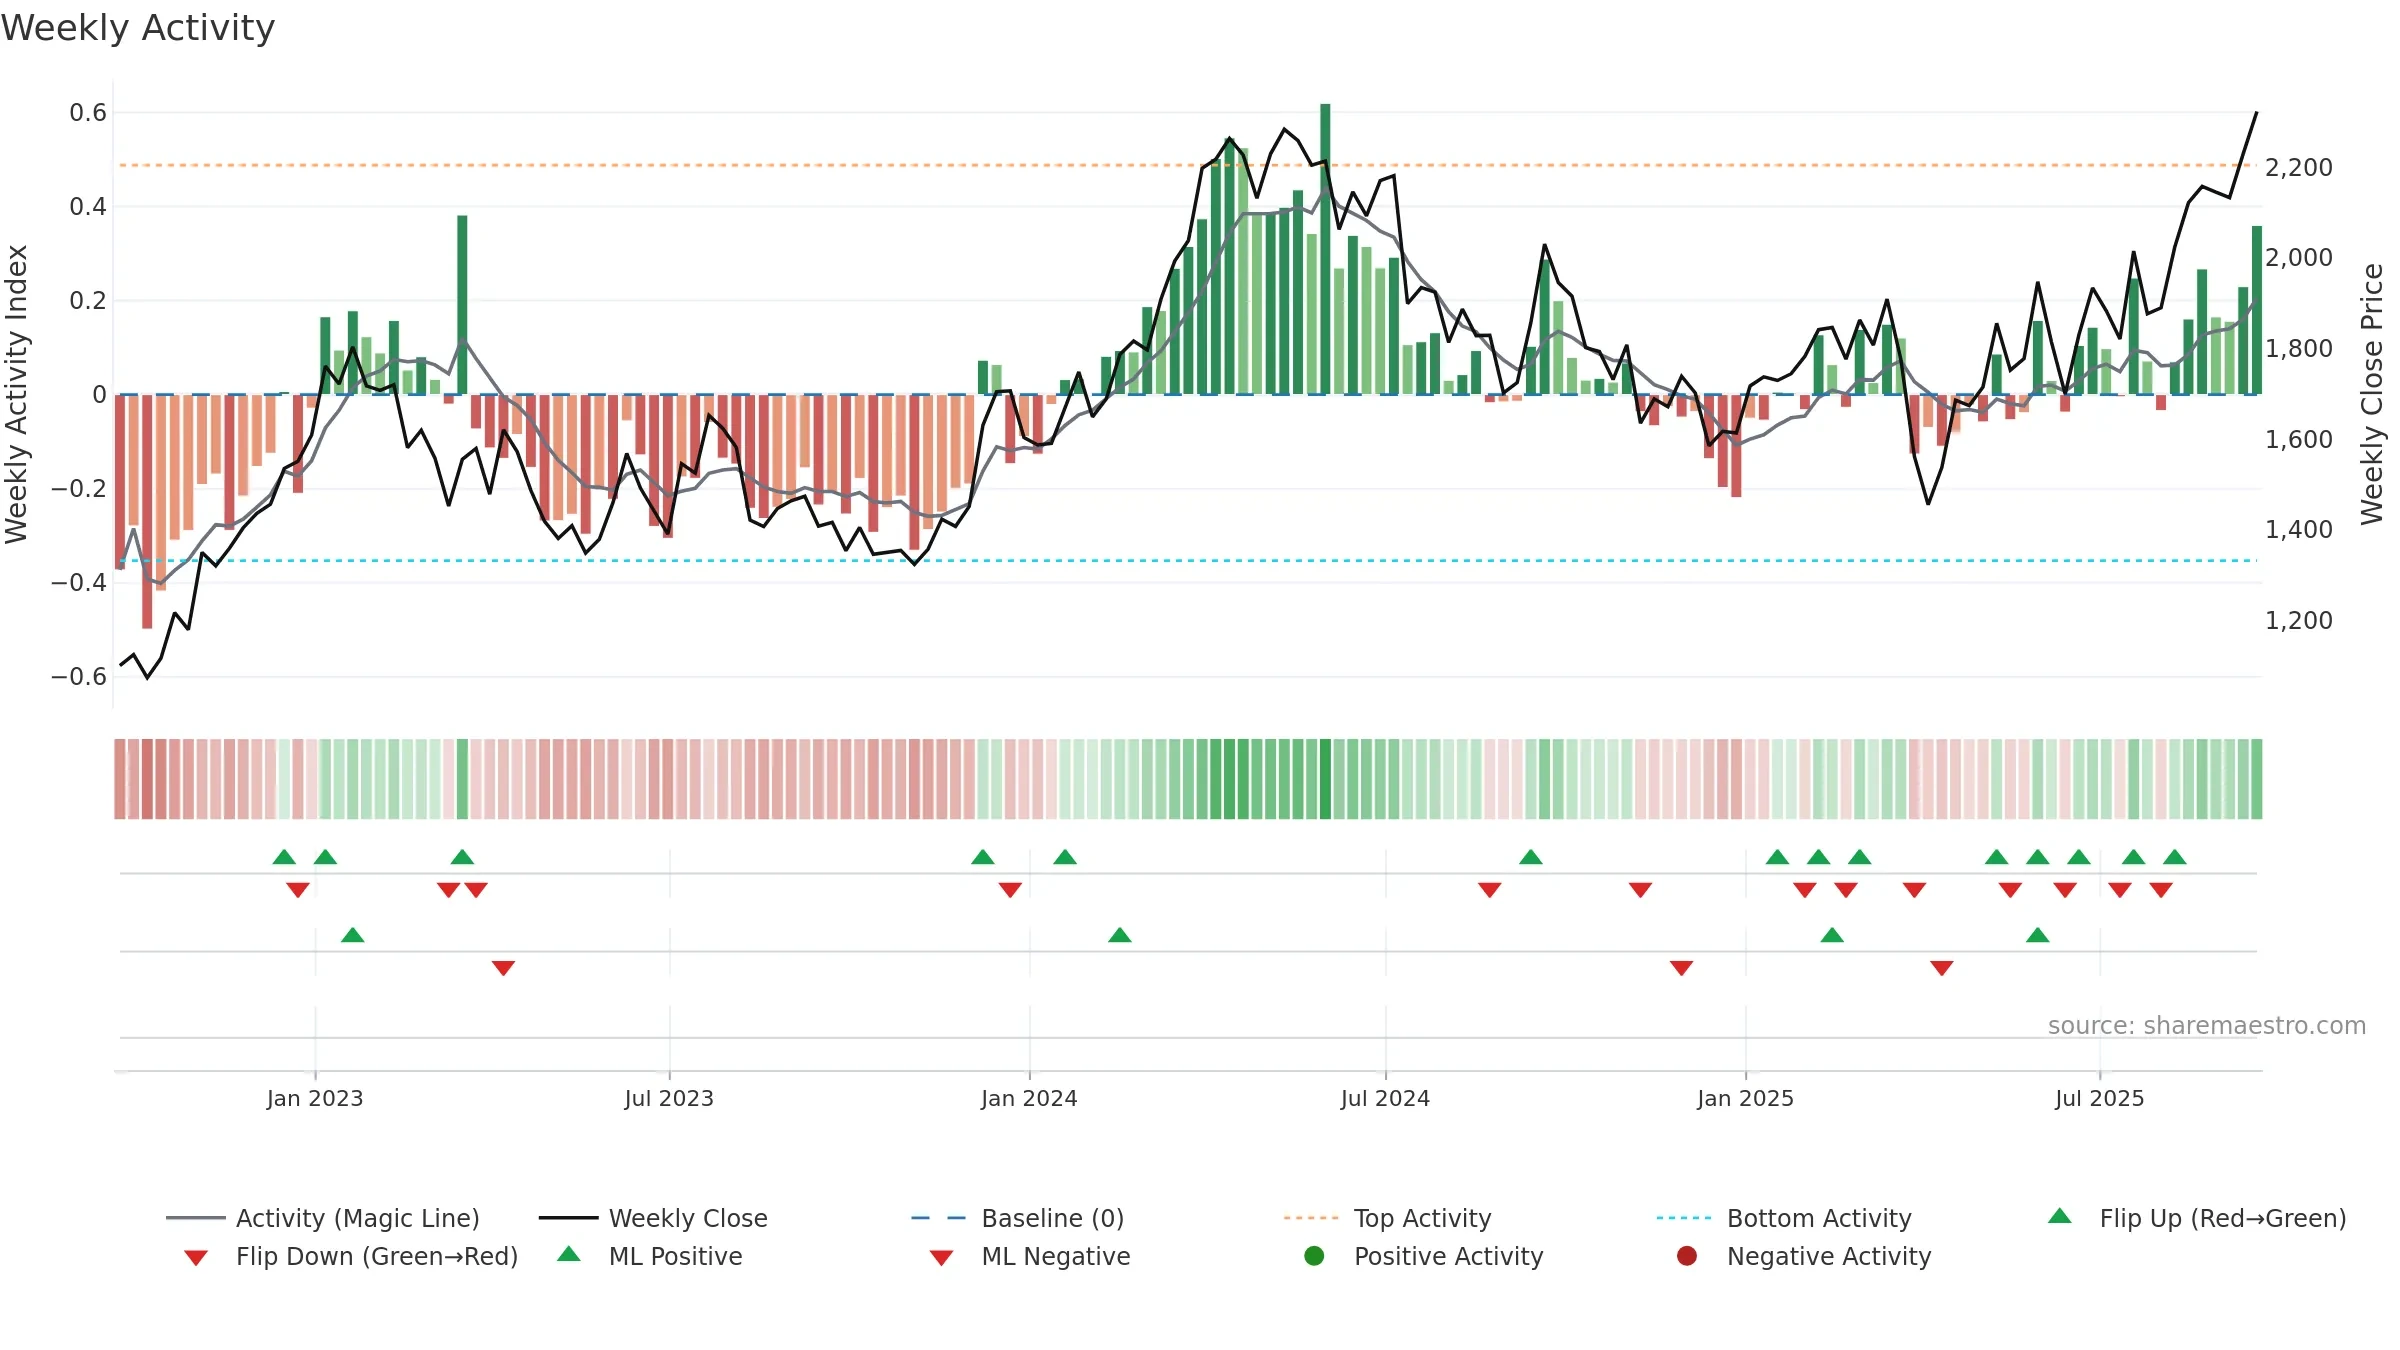
Task: Click the isolated green spike bar in spring 2023
Action: tap(462, 305)
